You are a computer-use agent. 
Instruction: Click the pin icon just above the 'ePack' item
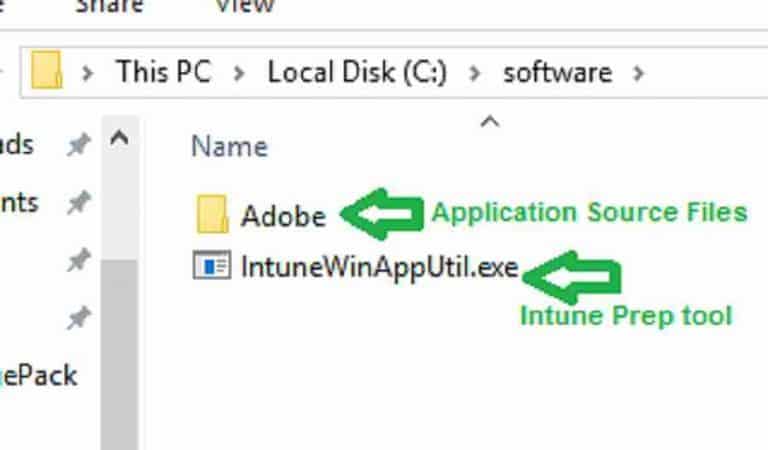click(79, 318)
